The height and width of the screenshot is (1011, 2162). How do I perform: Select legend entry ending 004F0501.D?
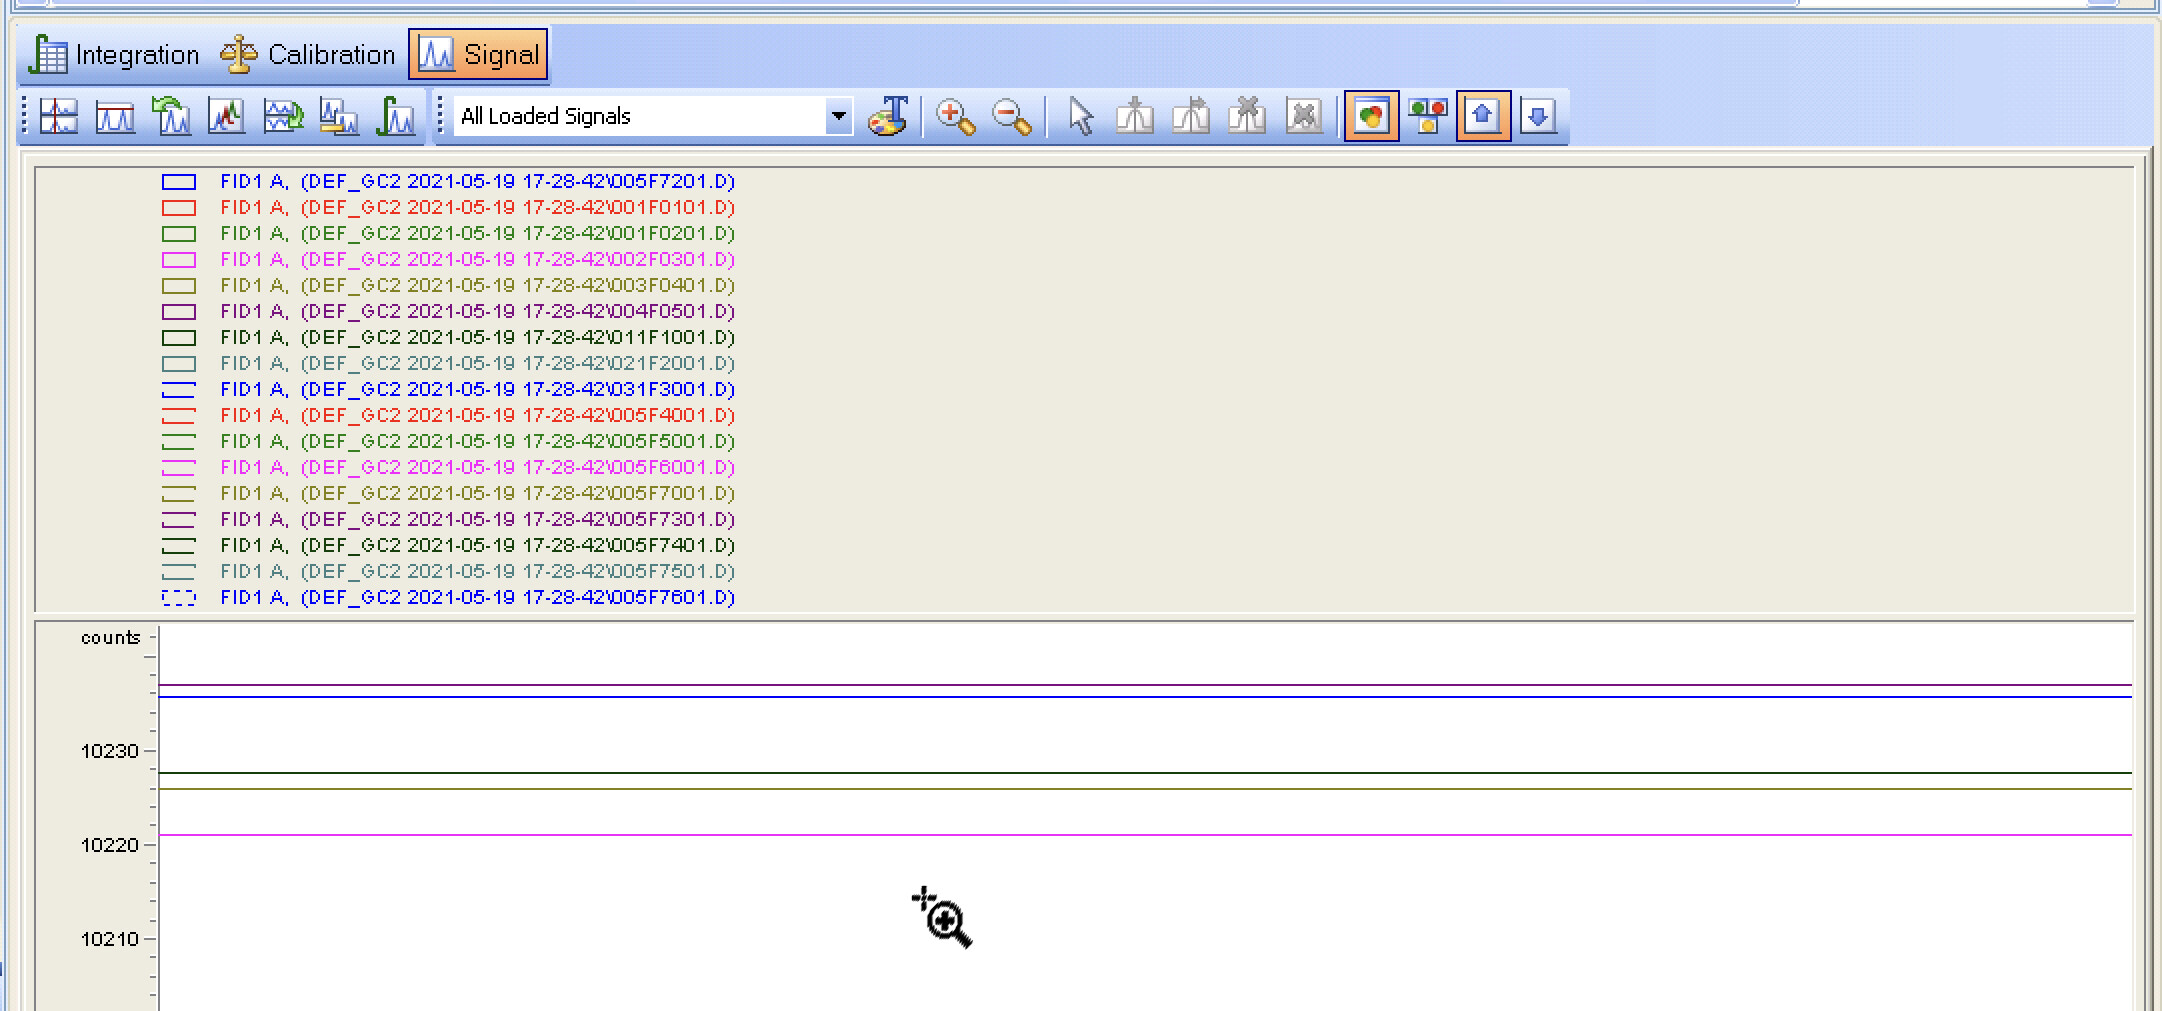(x=477, y=312)
